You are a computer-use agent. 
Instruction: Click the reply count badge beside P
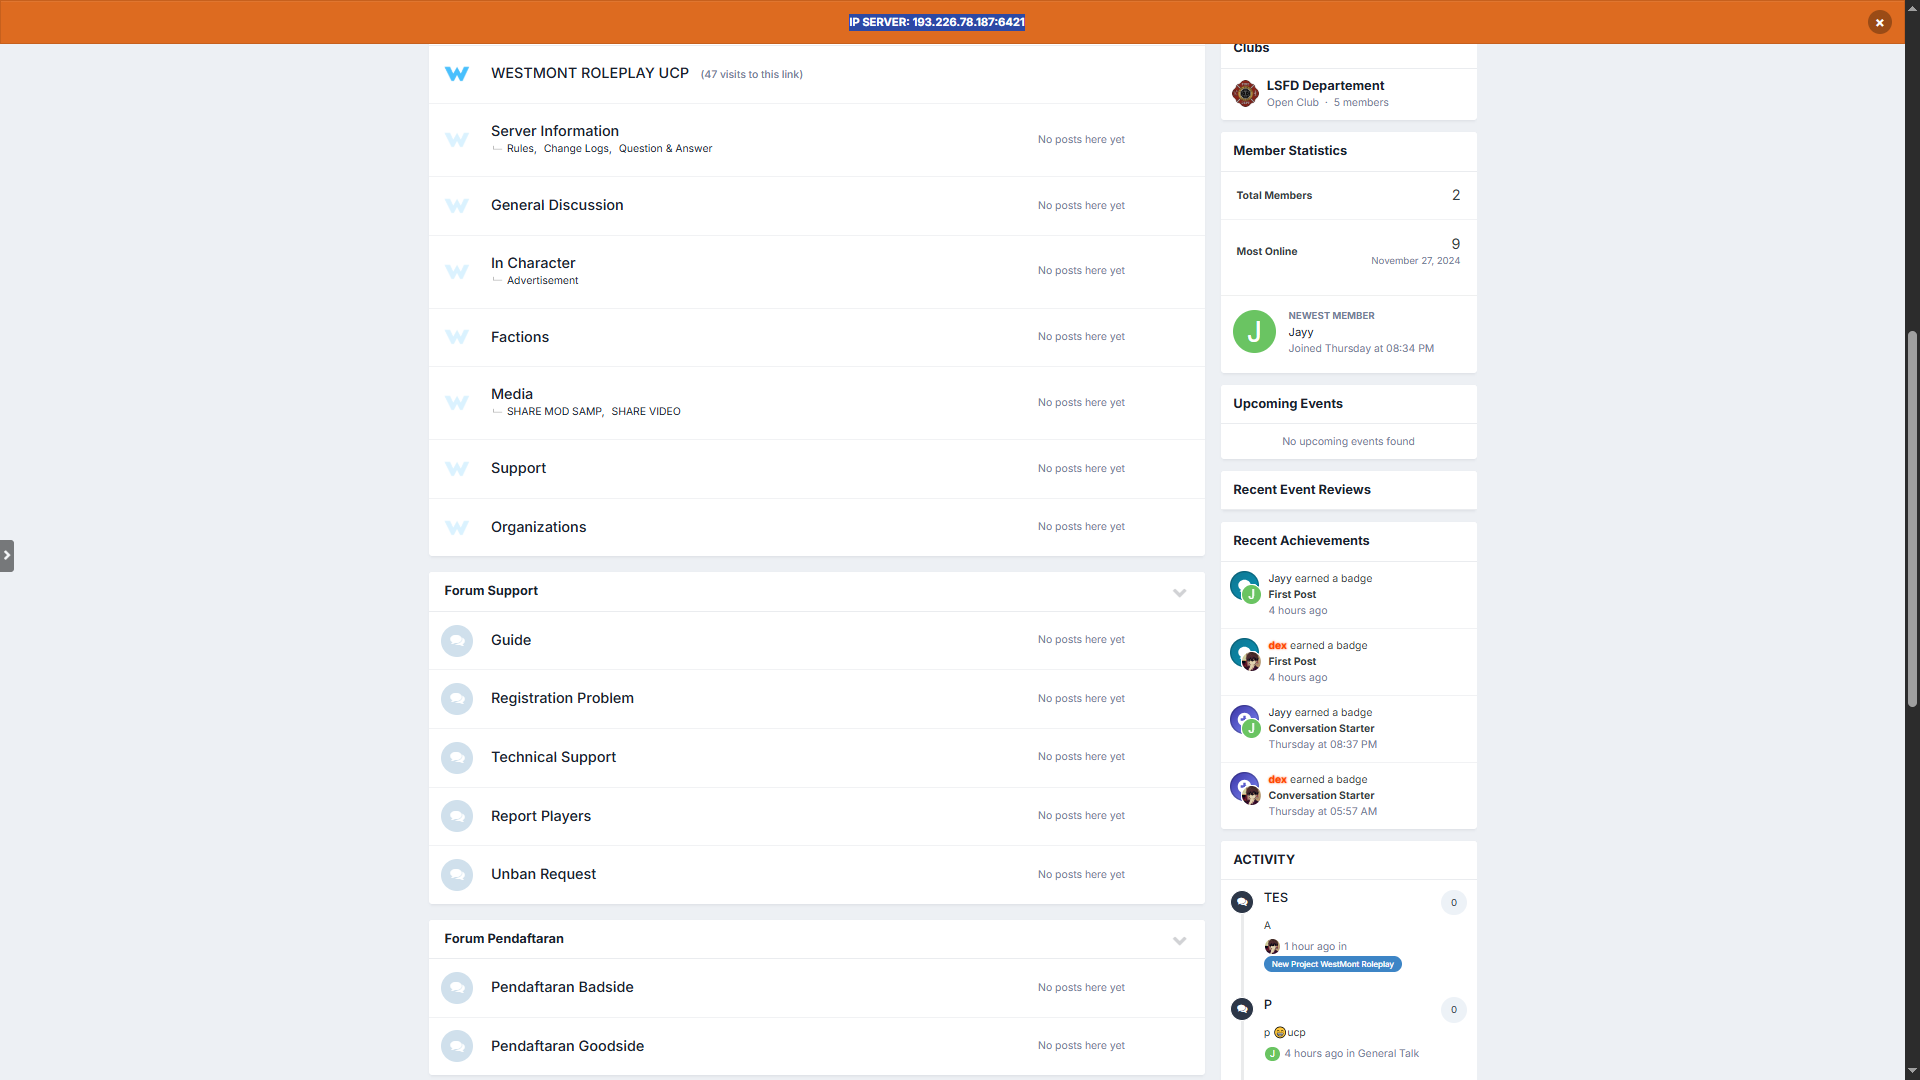pyautogui.click(x=1454, y=1010)
